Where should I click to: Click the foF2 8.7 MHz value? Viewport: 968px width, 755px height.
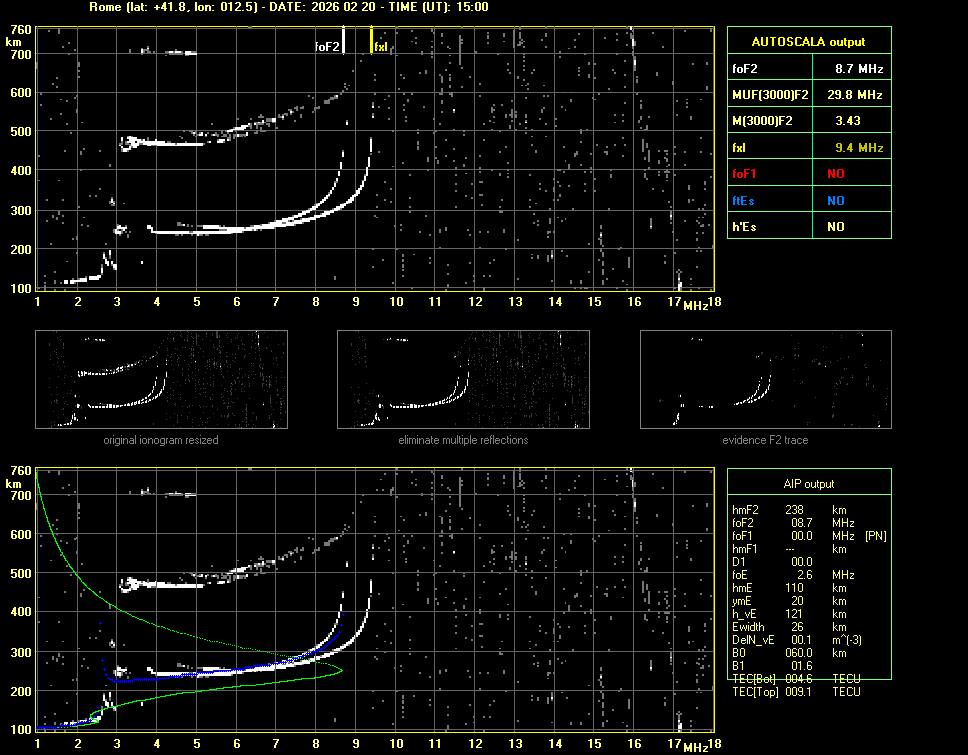[x=859, y=69]
